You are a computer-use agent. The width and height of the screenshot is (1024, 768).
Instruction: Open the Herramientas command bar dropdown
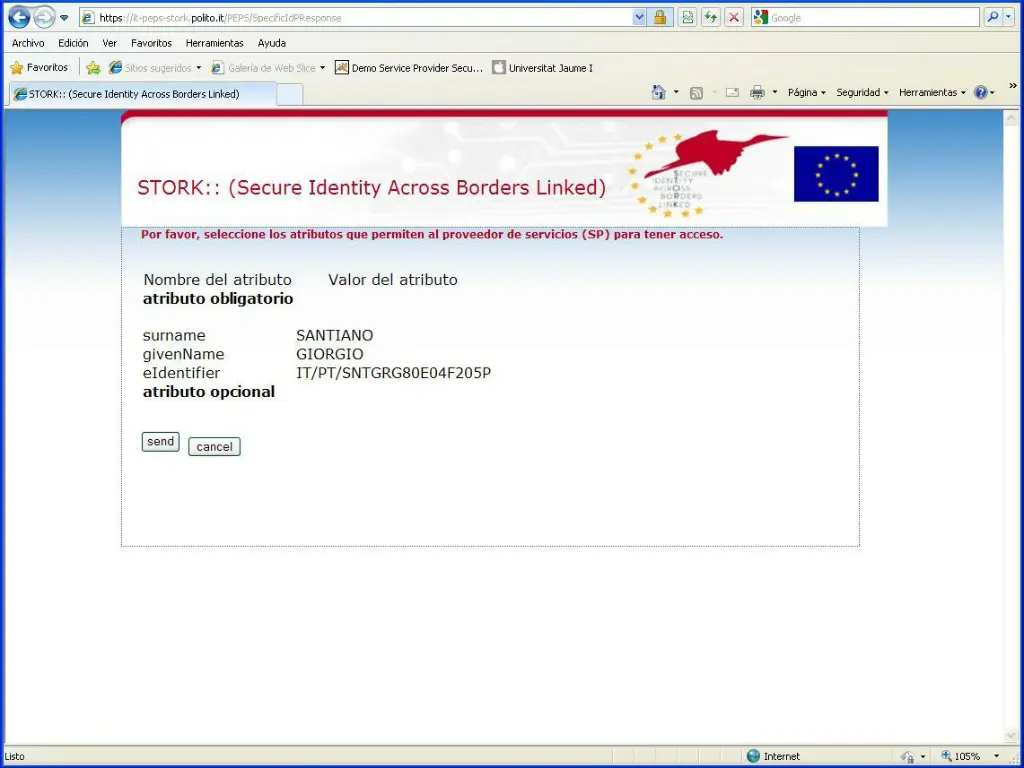click(932, 93)
